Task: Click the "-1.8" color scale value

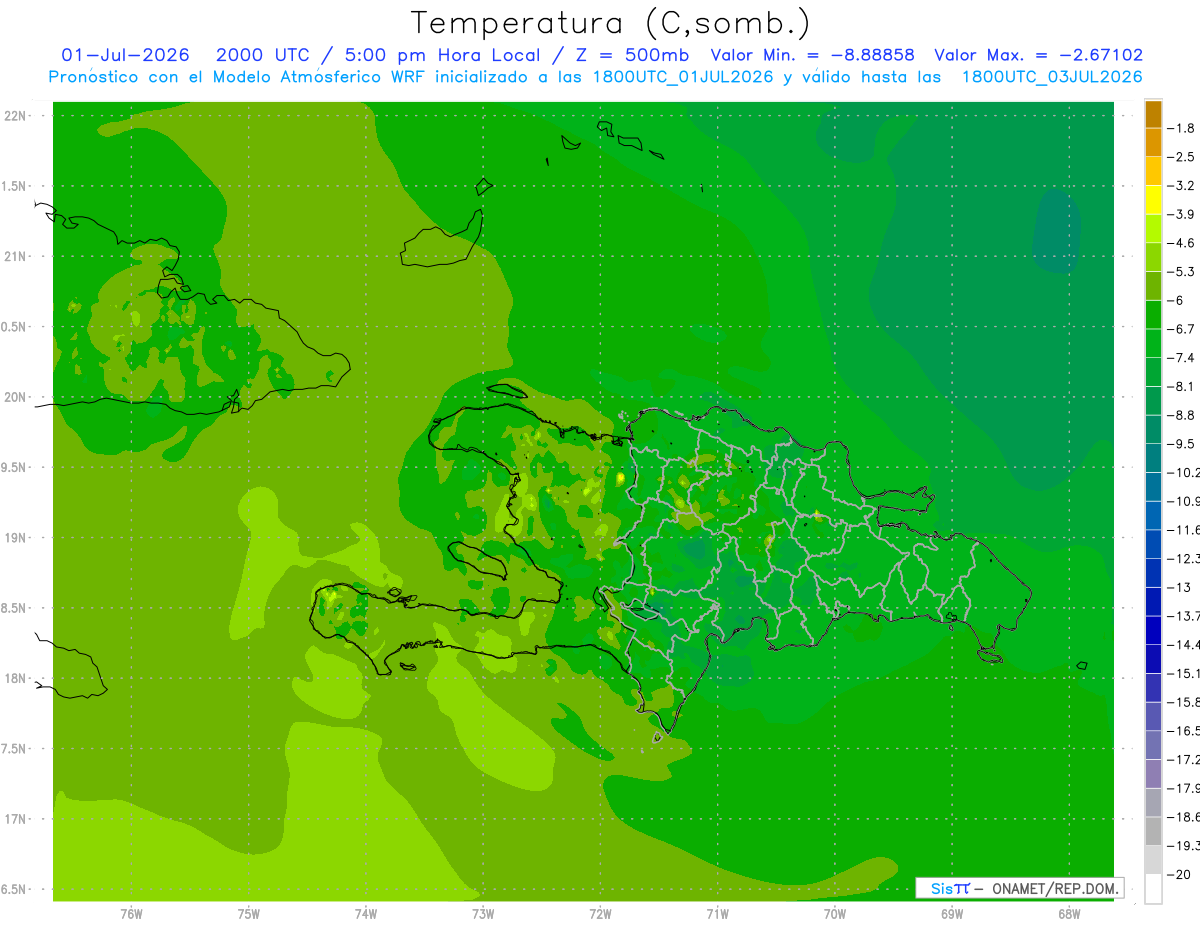Action: (1182, 128)
